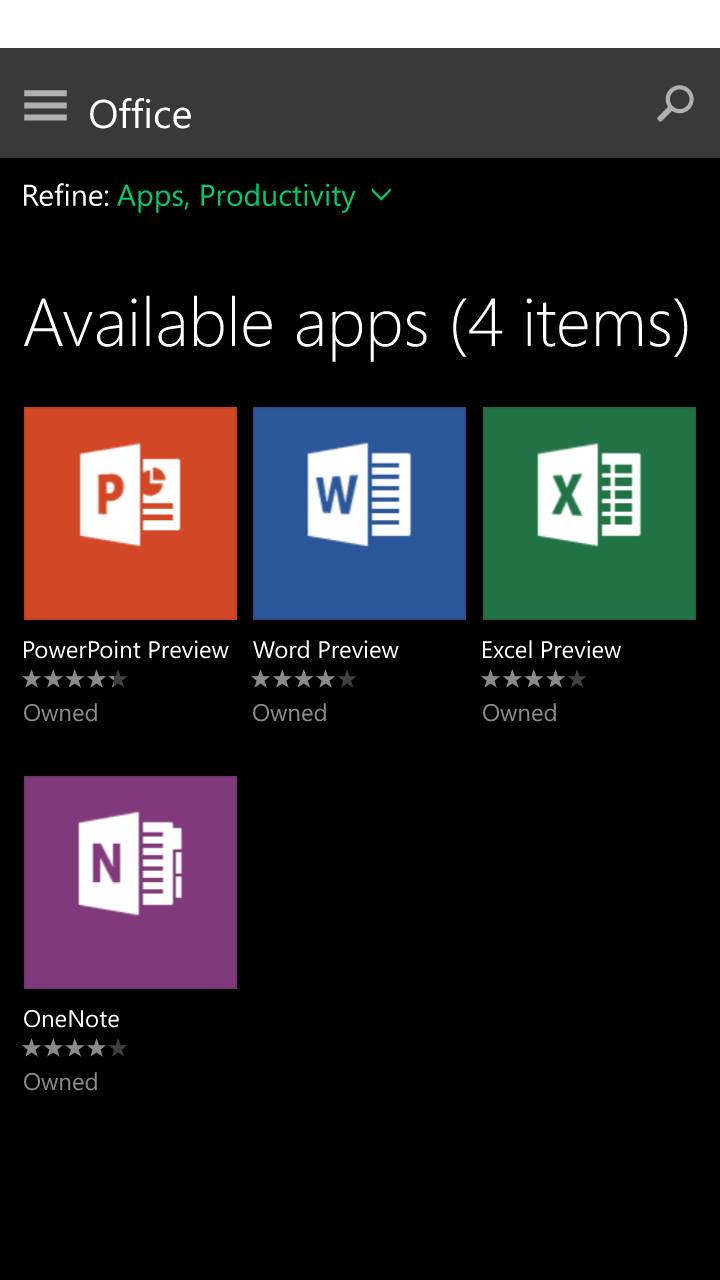View OneNote star rating
The width and height of the screenshot is (720, 1280).
point(75,1049)
